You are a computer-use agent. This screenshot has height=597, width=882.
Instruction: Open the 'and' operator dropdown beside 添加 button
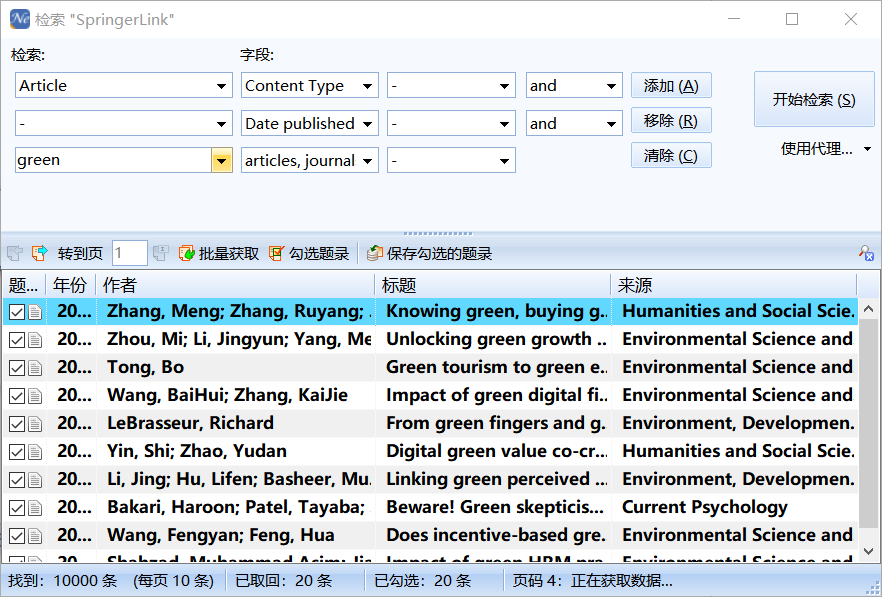(611, 86)
